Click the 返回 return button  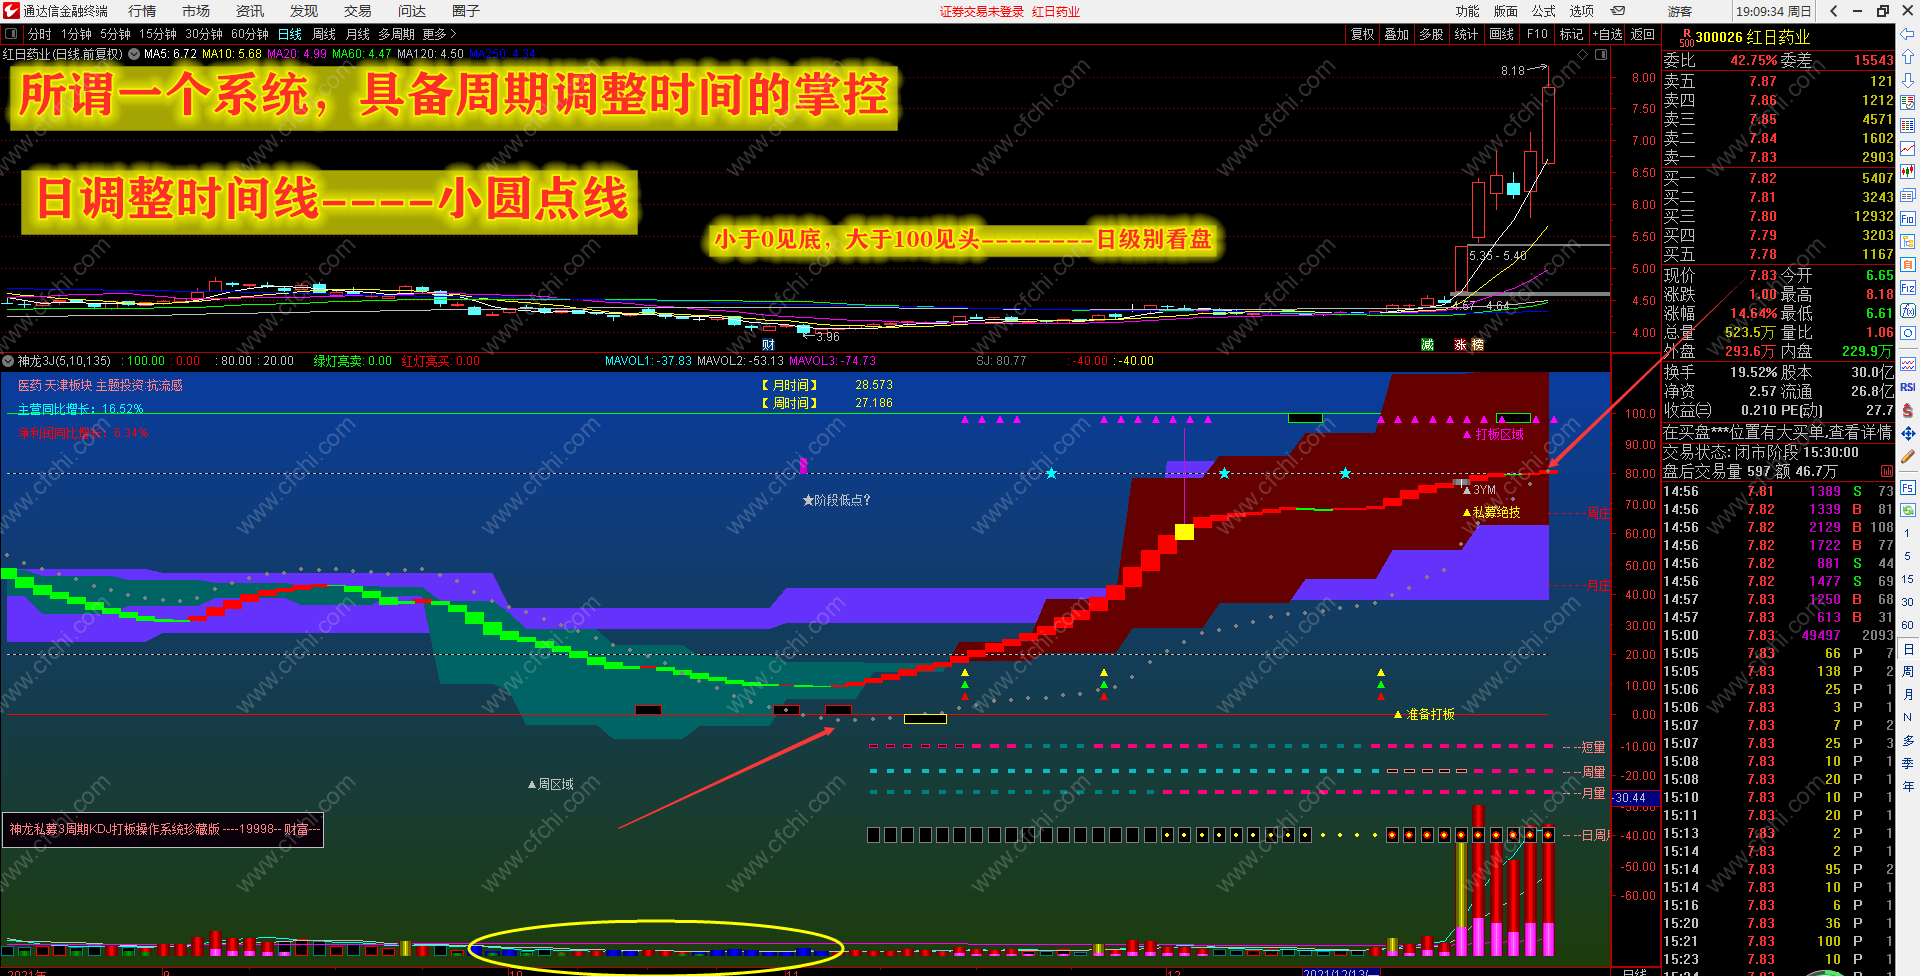(x=1643, y=34)
